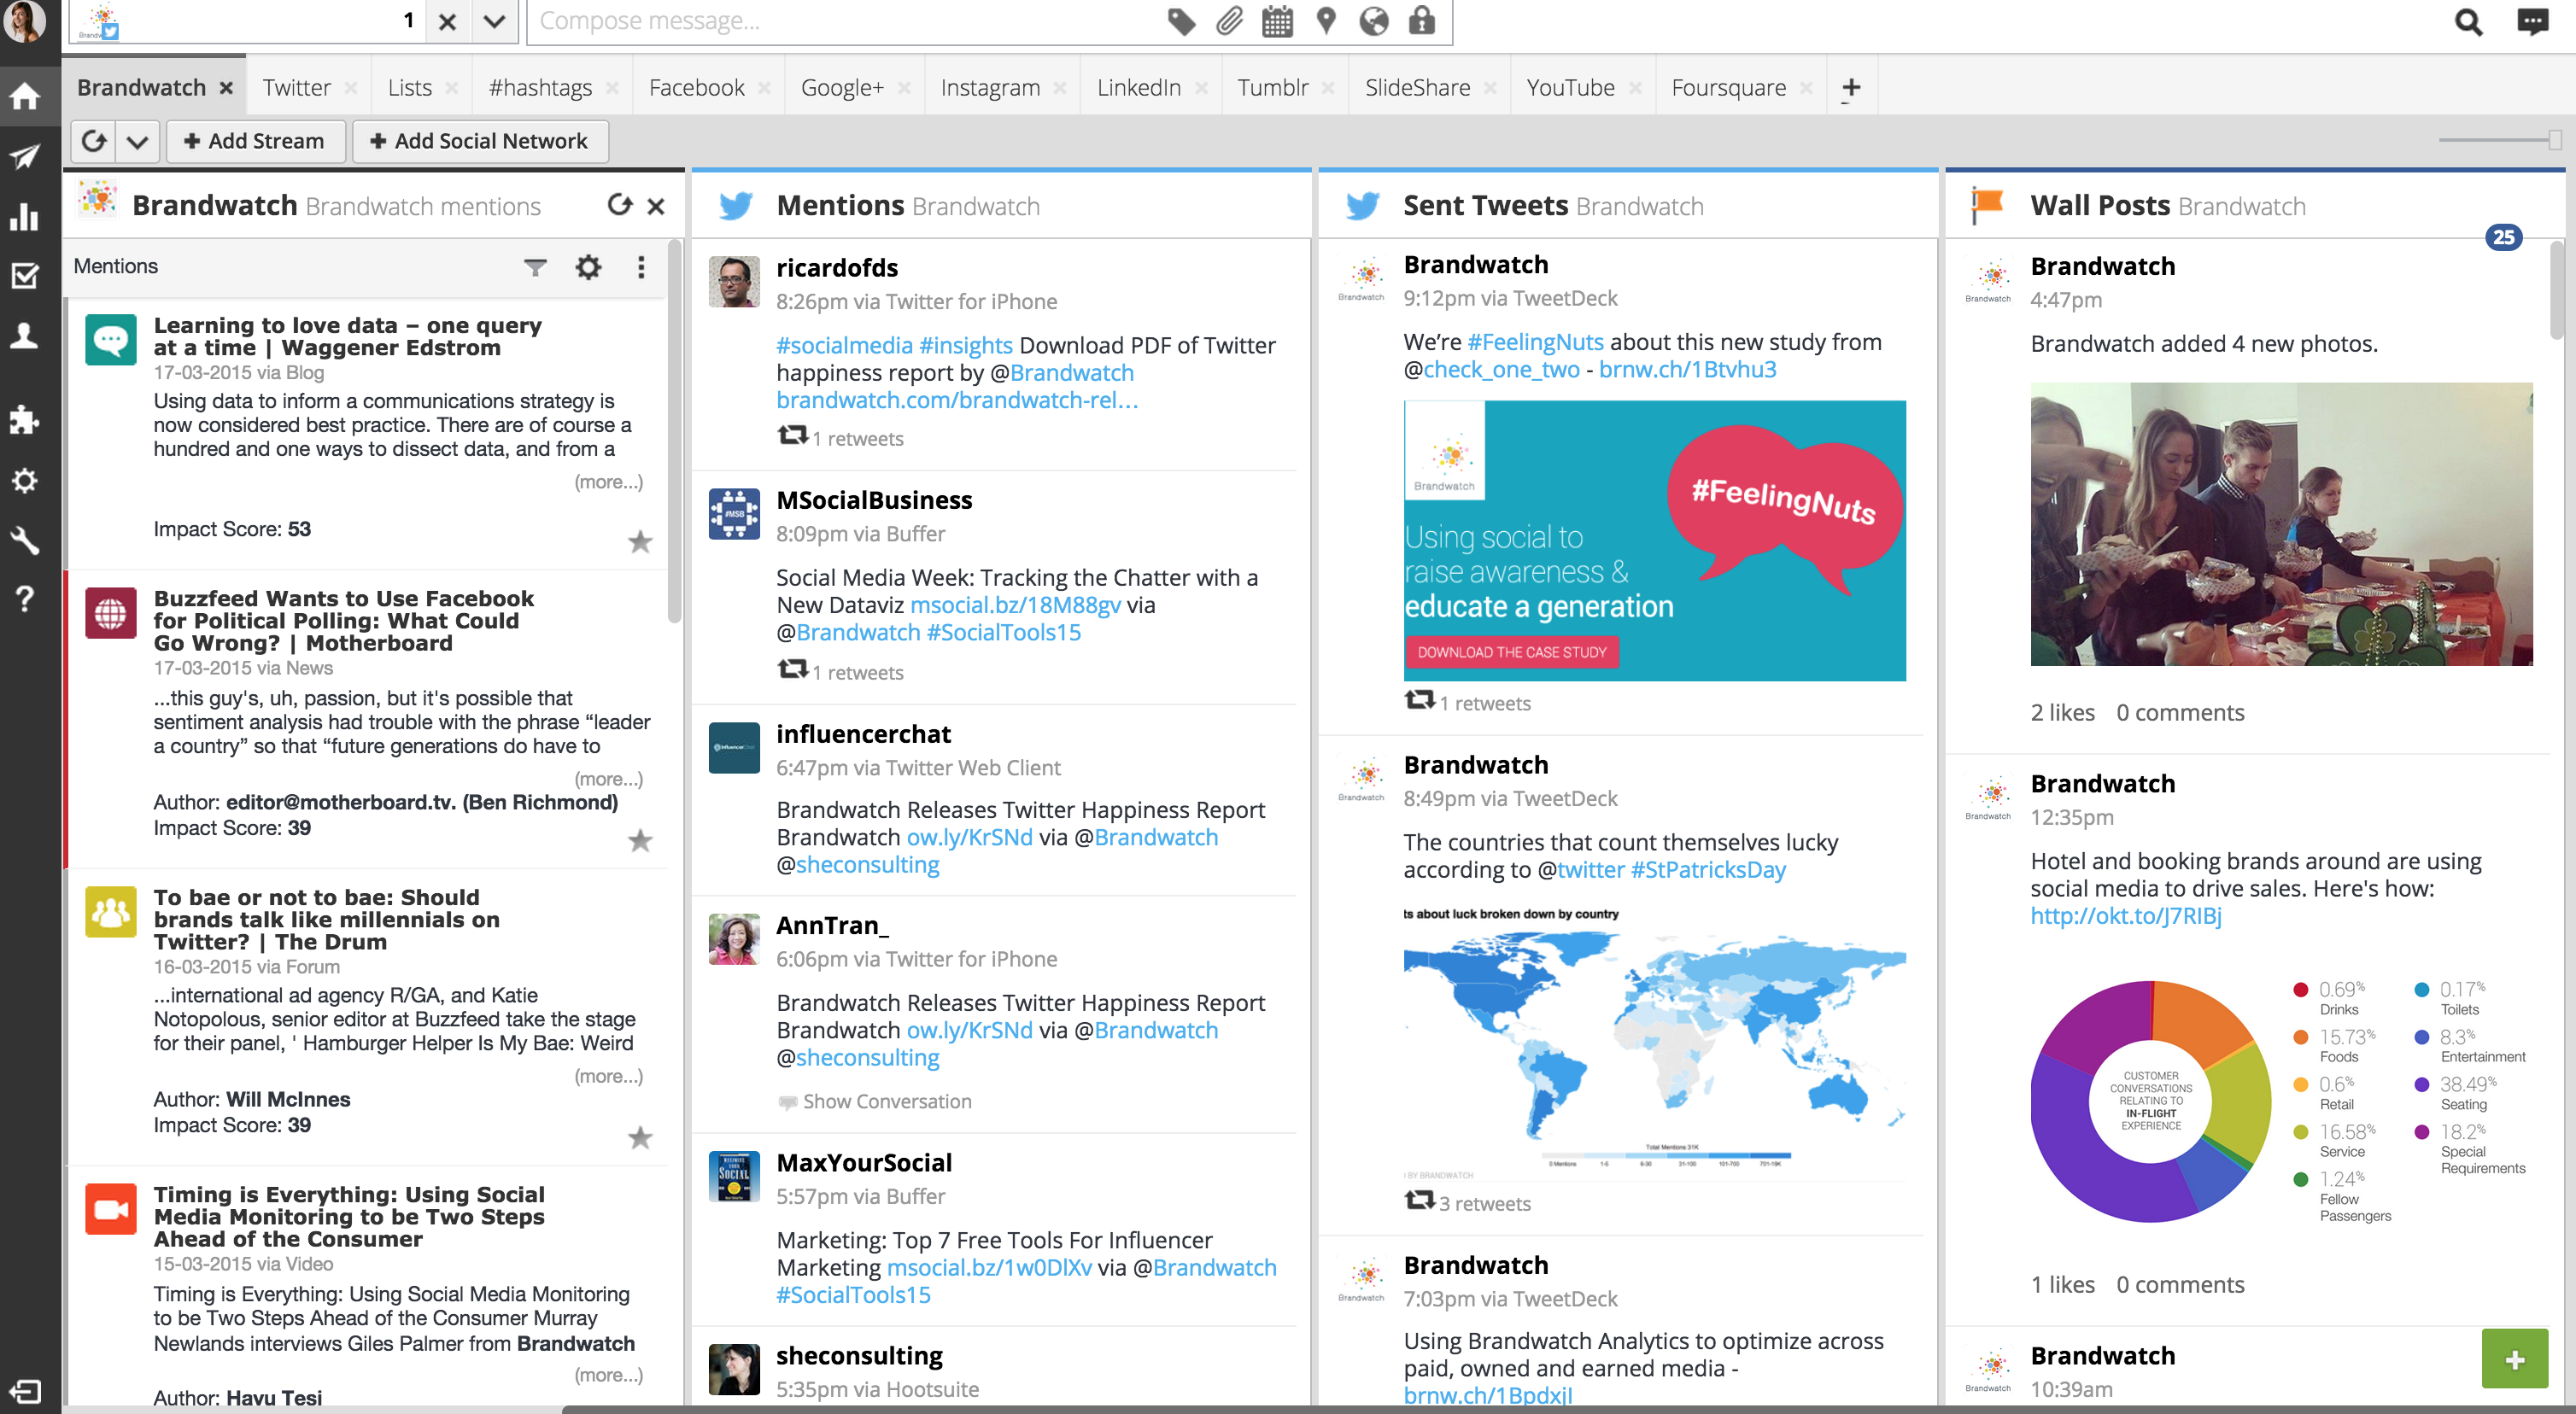The height and width of the screenshot is (1414, 2576).
Task: Switch to the Lists tab
Action: 409,88
